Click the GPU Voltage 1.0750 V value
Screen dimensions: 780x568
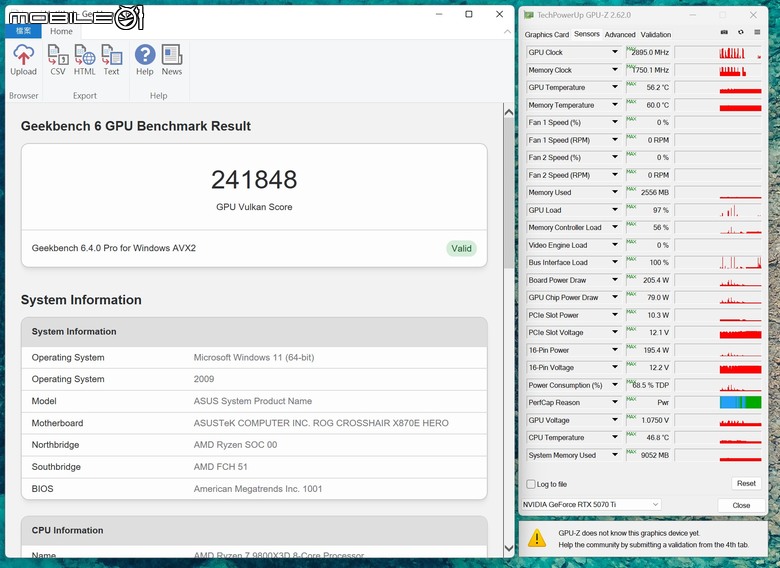point(655,420)
